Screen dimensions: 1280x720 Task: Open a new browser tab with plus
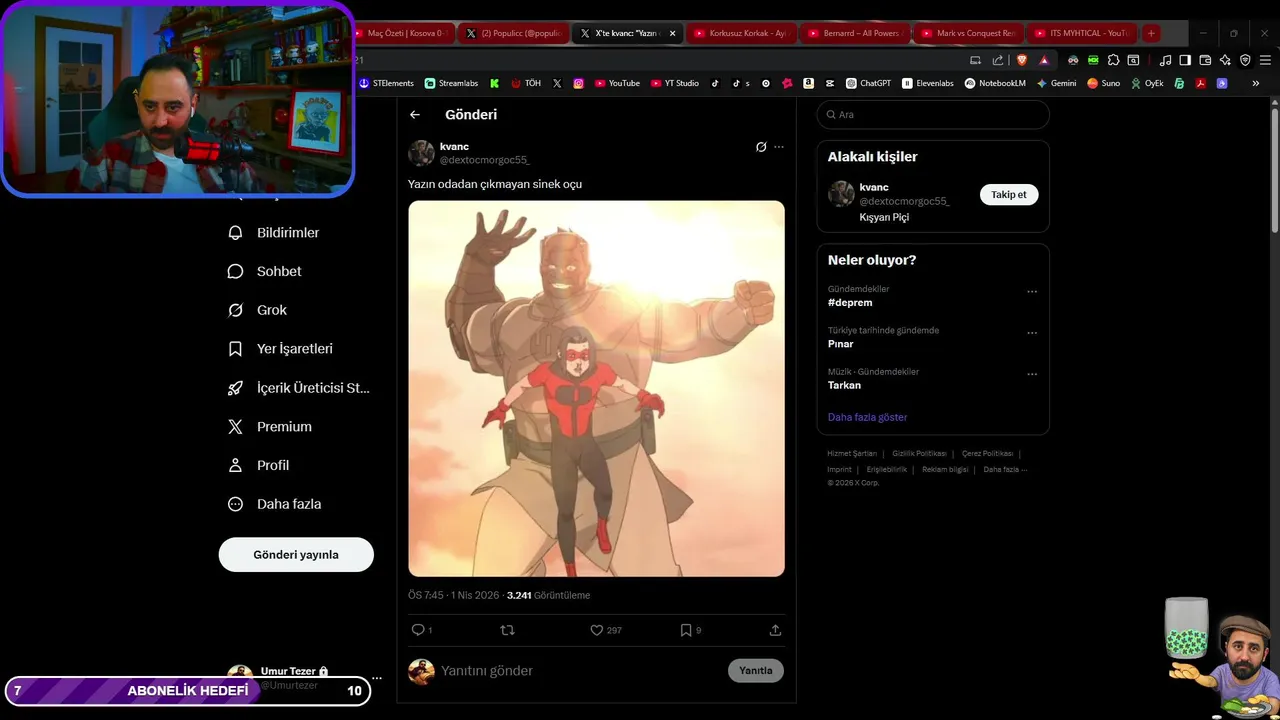(x=1151, y=33)
